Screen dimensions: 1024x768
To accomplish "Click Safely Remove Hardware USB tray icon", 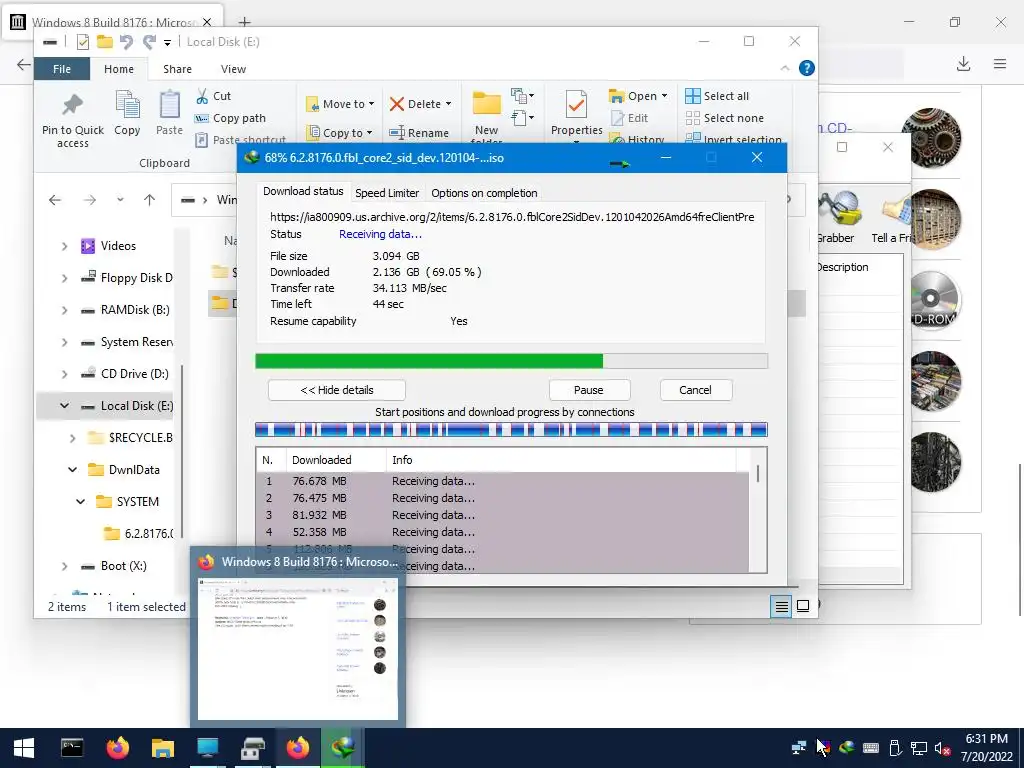I will [x=895, y=748].
